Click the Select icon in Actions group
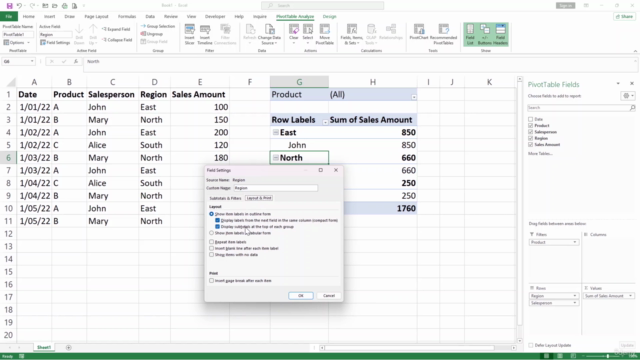Screen dimensions: 640x360 point(308,34)
